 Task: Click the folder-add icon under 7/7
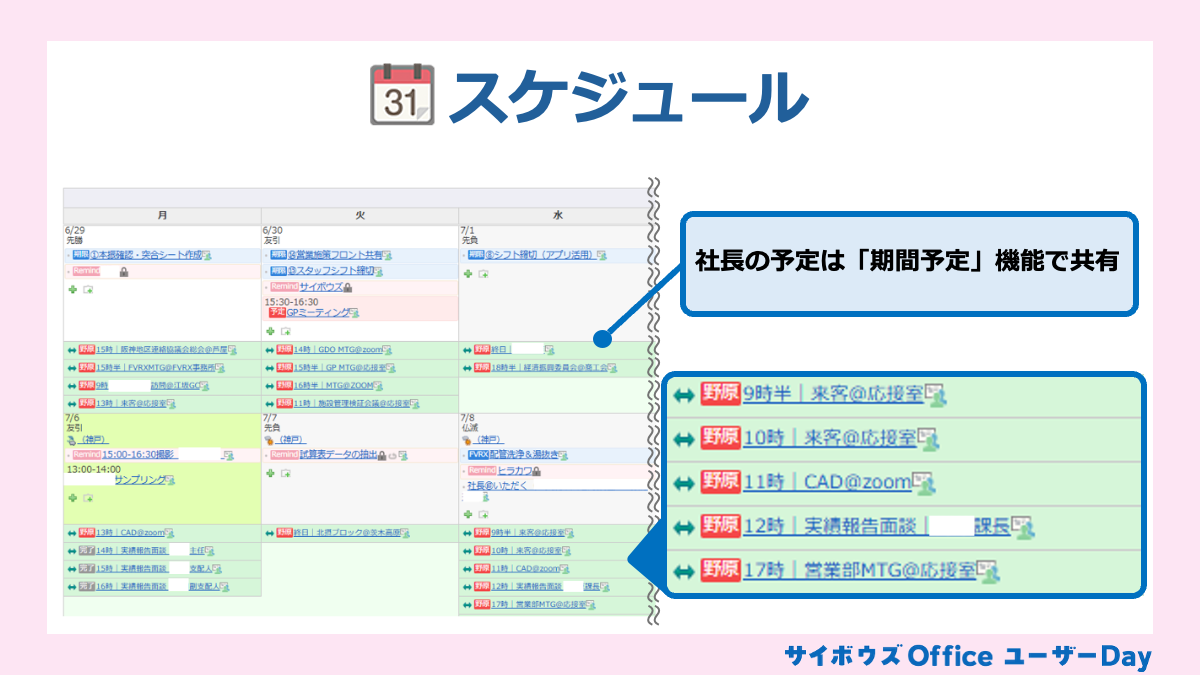[x=286, y=473]
